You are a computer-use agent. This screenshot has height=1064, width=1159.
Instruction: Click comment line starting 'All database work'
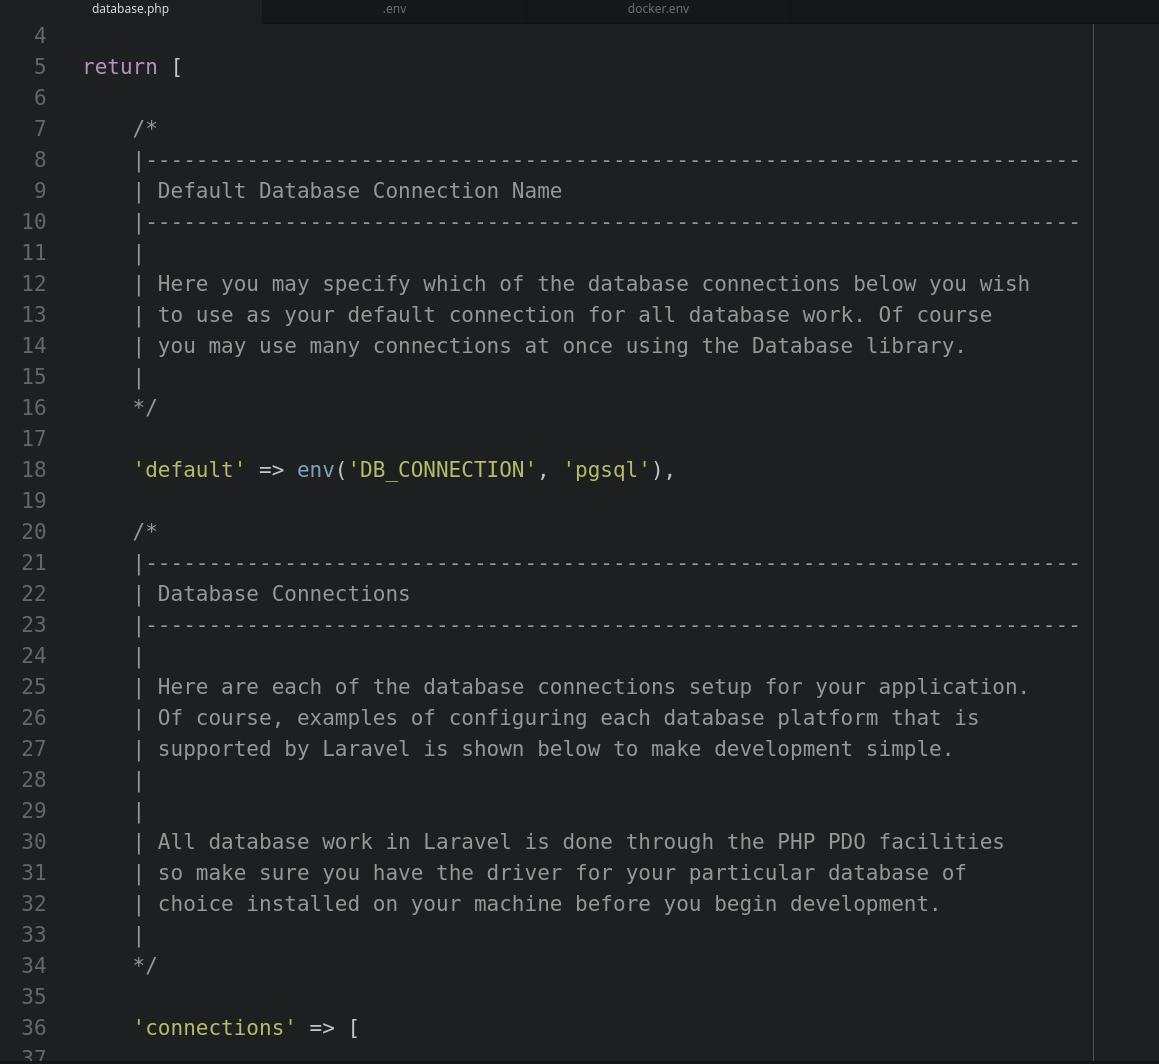click(x=580, y=842)
